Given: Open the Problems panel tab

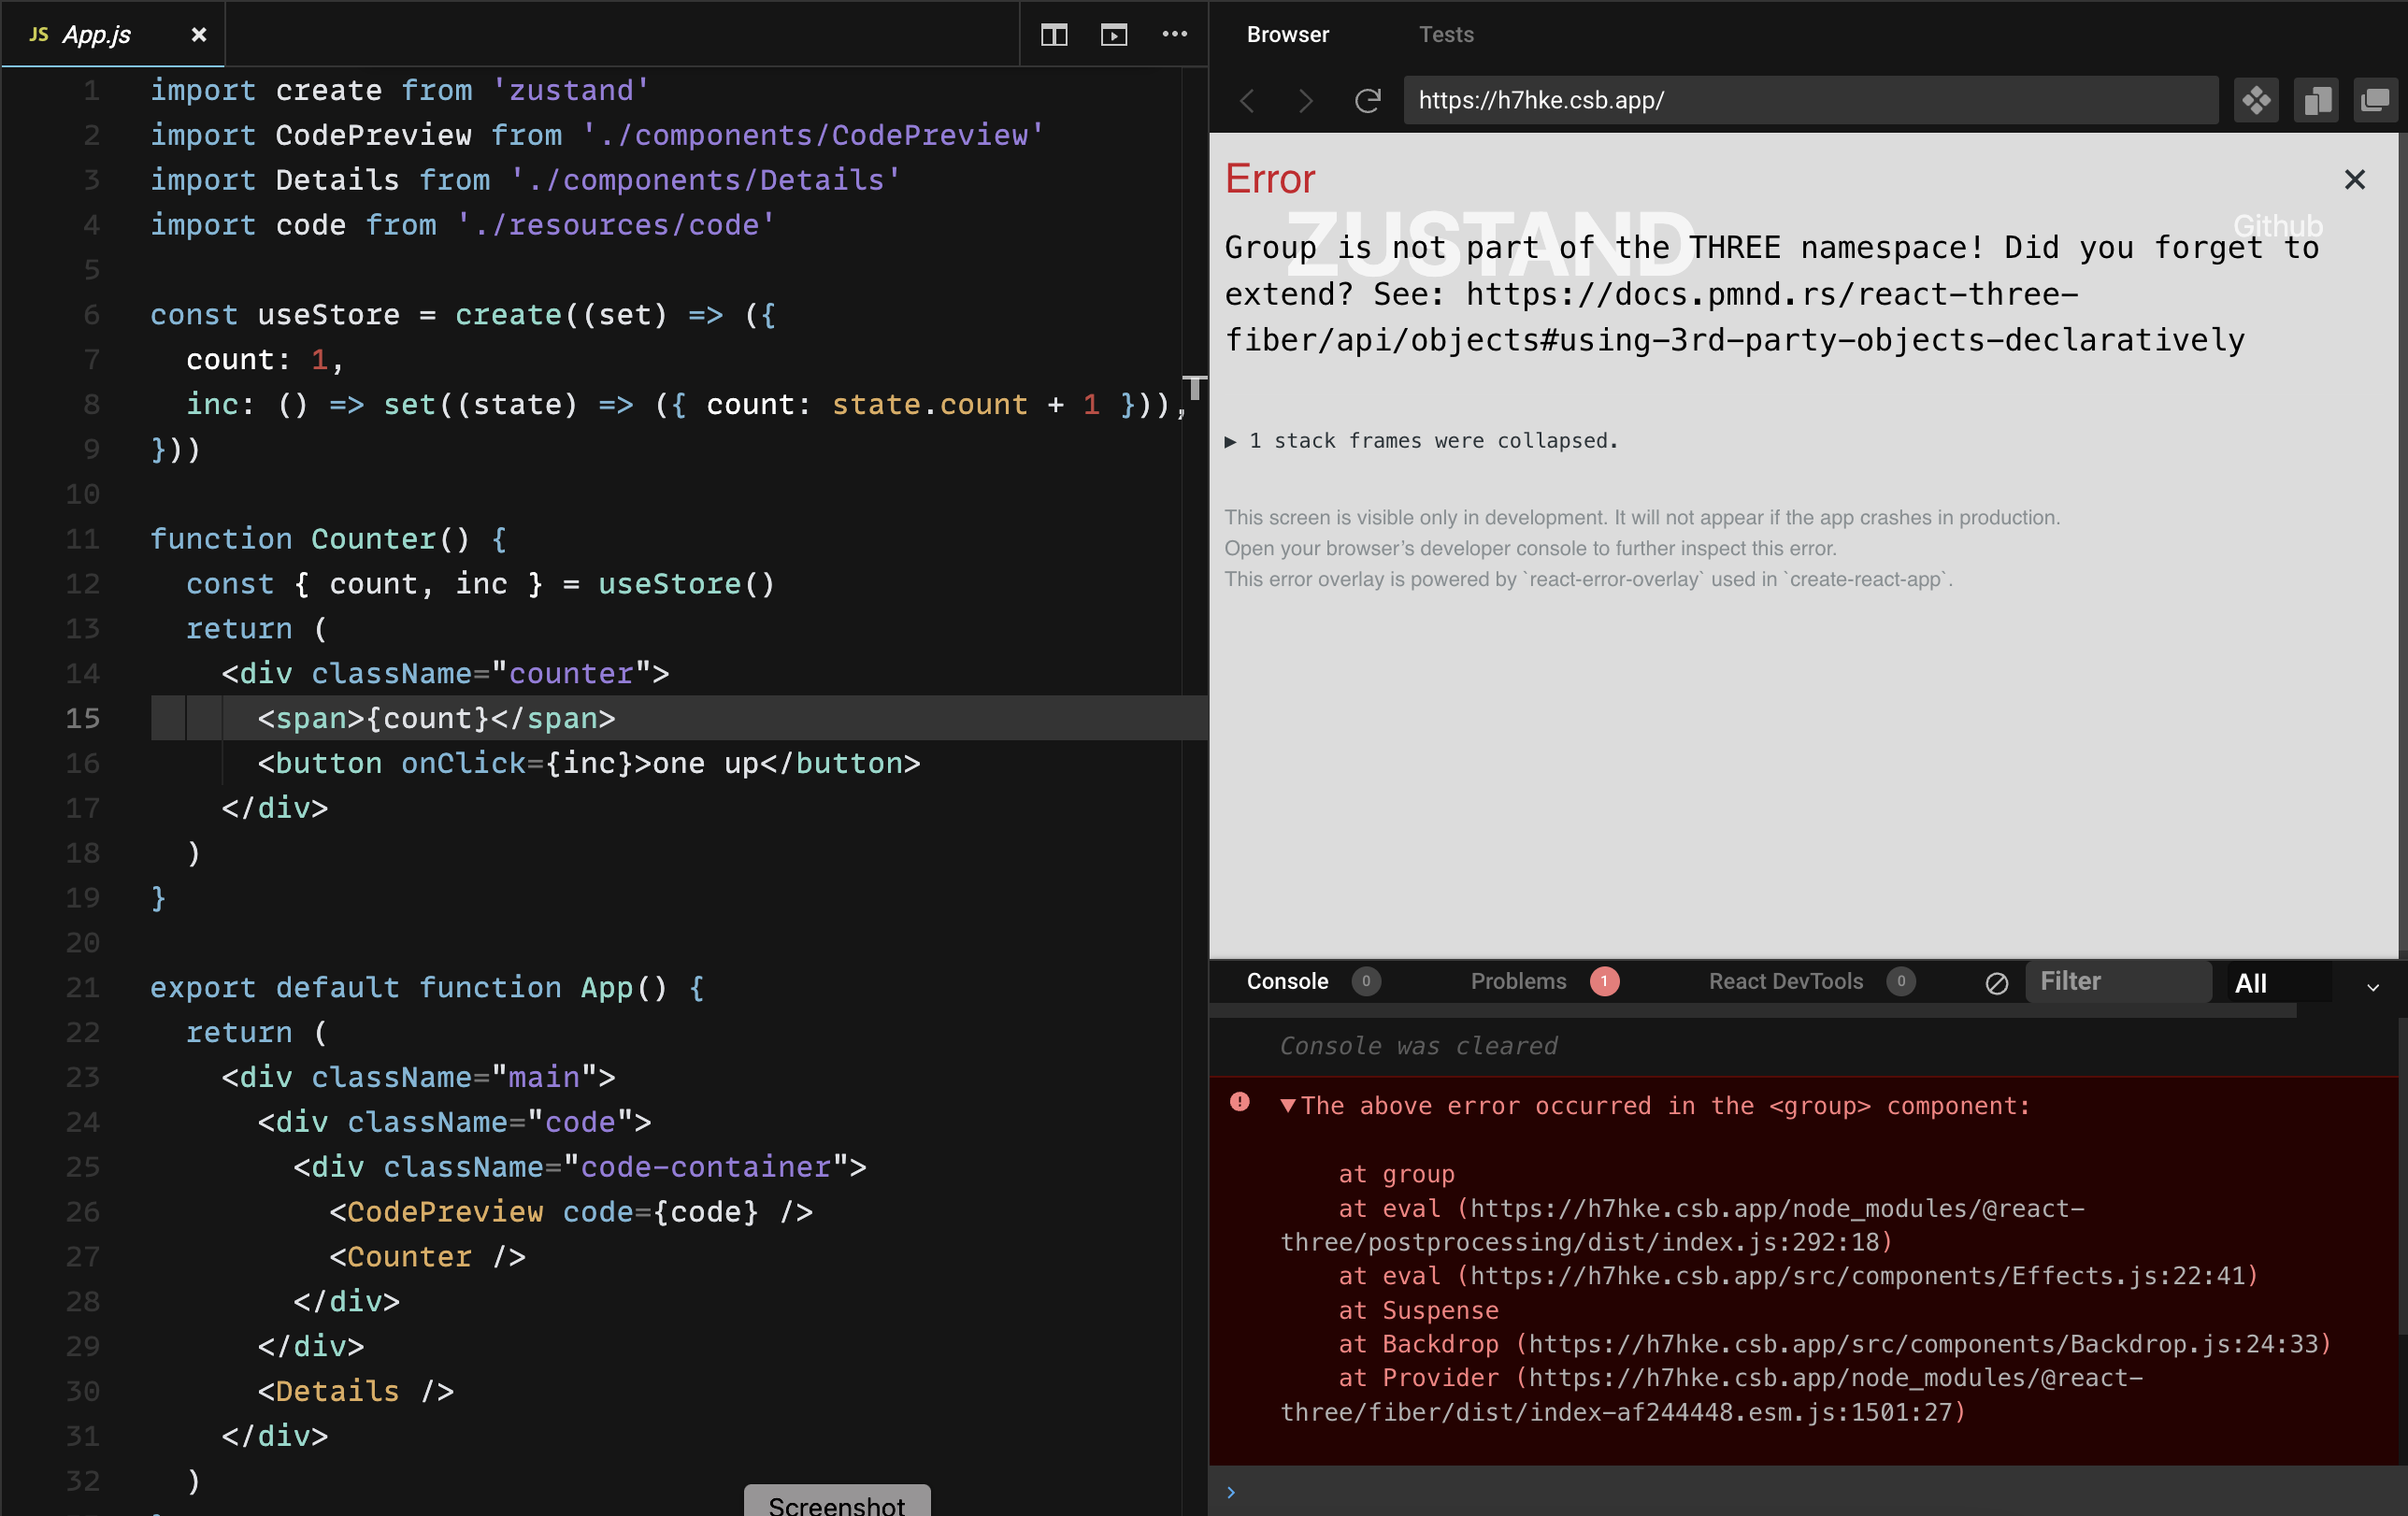Looking at the screenshot, I should (1518, 981).
